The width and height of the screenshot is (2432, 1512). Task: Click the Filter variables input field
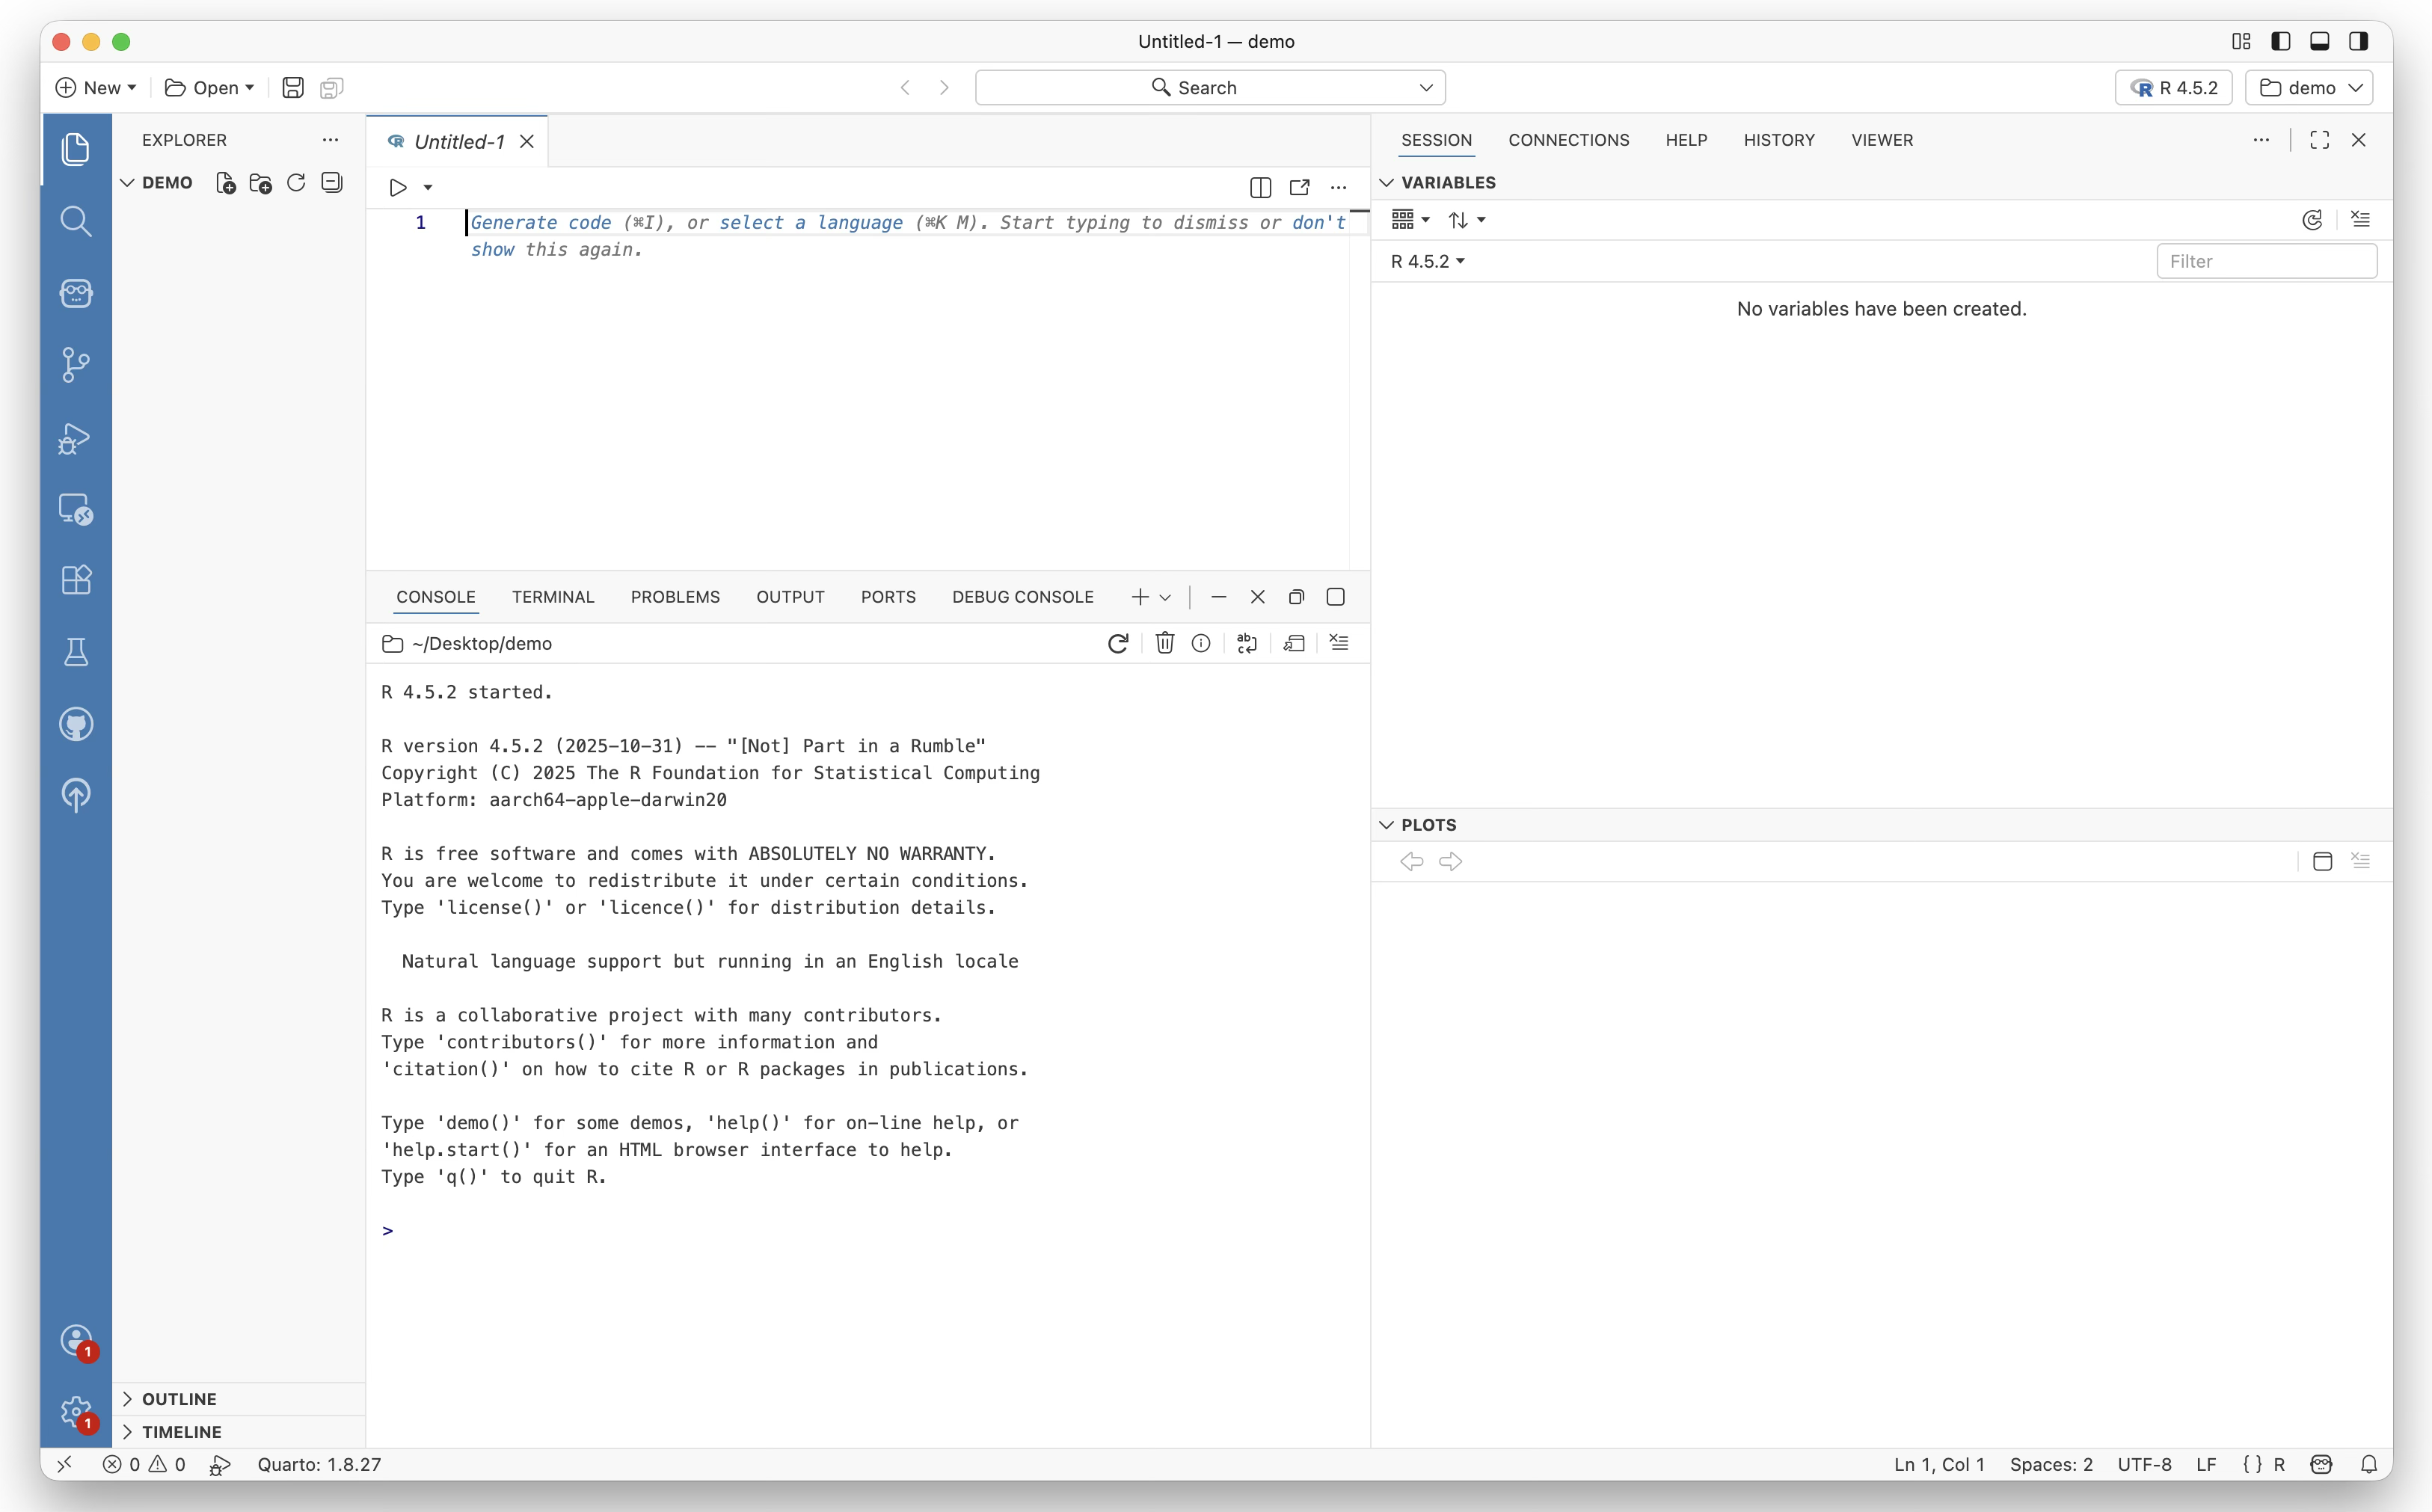click(x=2265, y=261)
